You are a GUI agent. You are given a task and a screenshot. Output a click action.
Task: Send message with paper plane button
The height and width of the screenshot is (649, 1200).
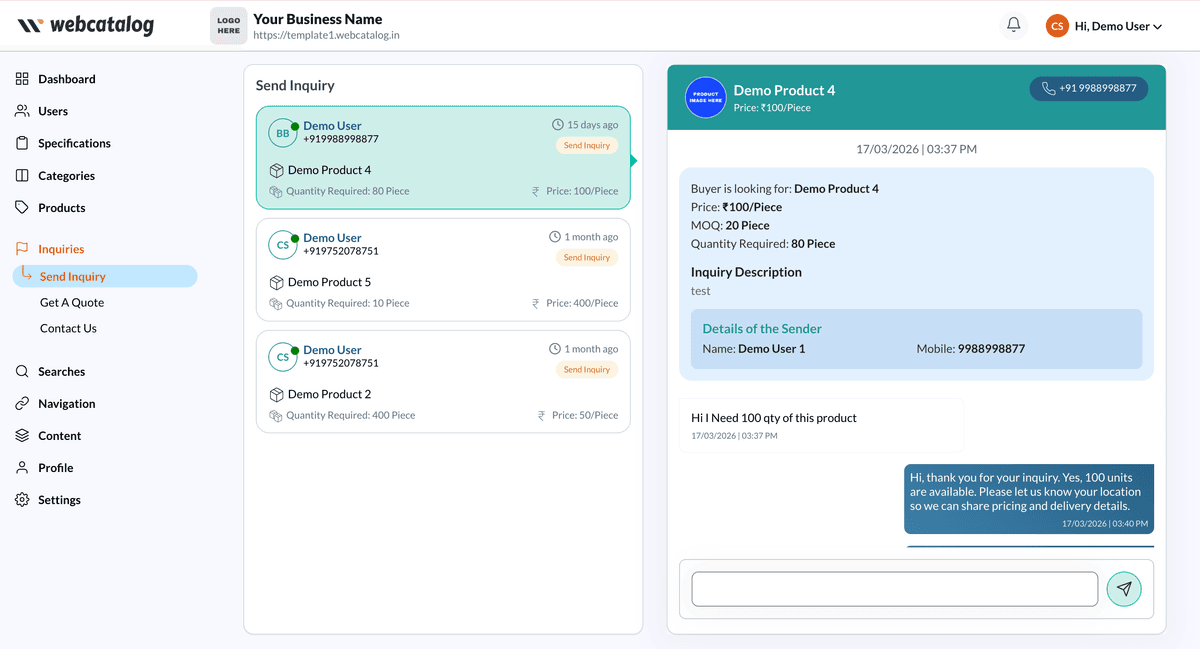point(1124,589)
